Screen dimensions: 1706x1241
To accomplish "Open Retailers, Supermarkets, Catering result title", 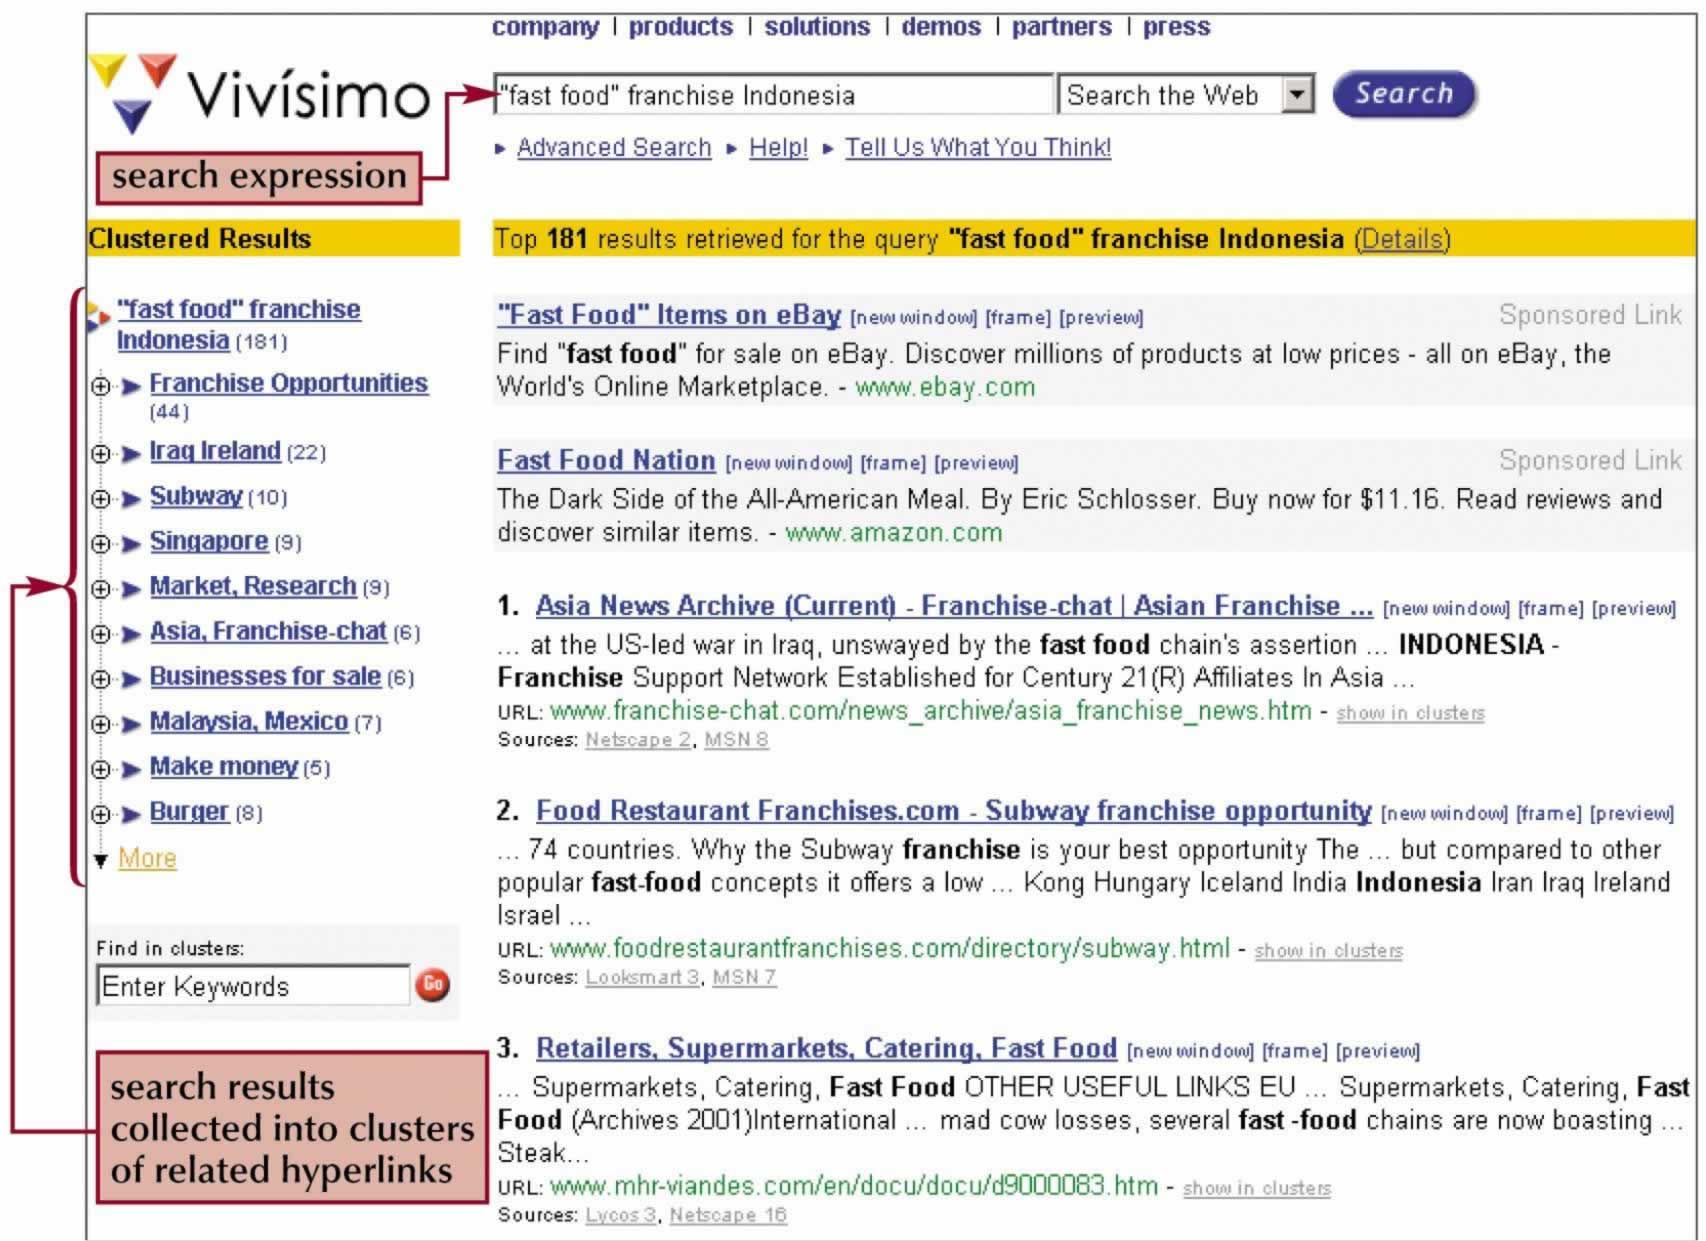I will (826, 1048).
